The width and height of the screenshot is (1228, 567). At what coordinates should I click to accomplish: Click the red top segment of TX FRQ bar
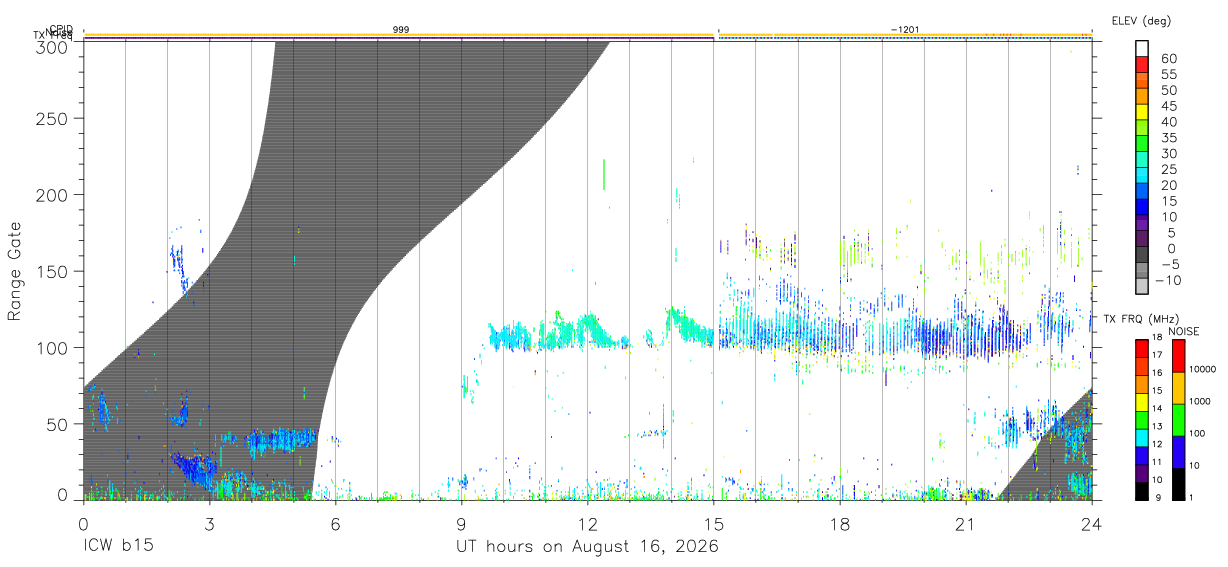pyautogui.click(x=1142, y=348)
